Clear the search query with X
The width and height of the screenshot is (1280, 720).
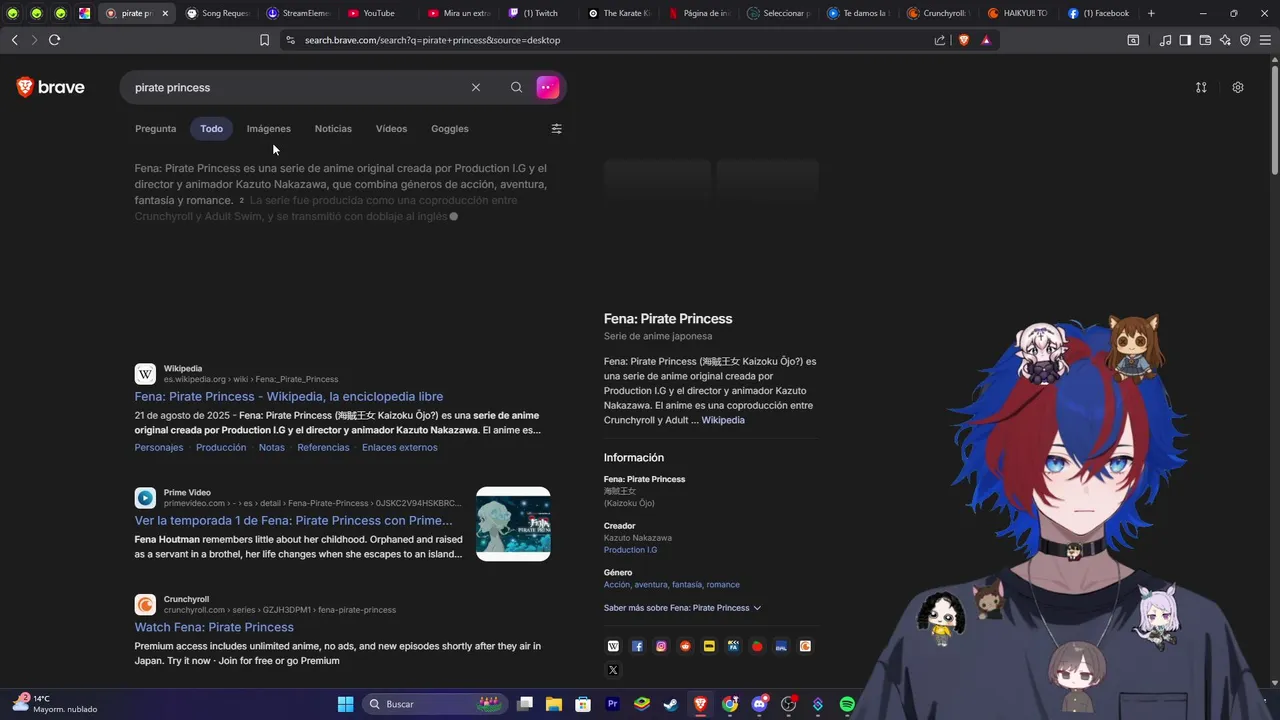point(476,88)
